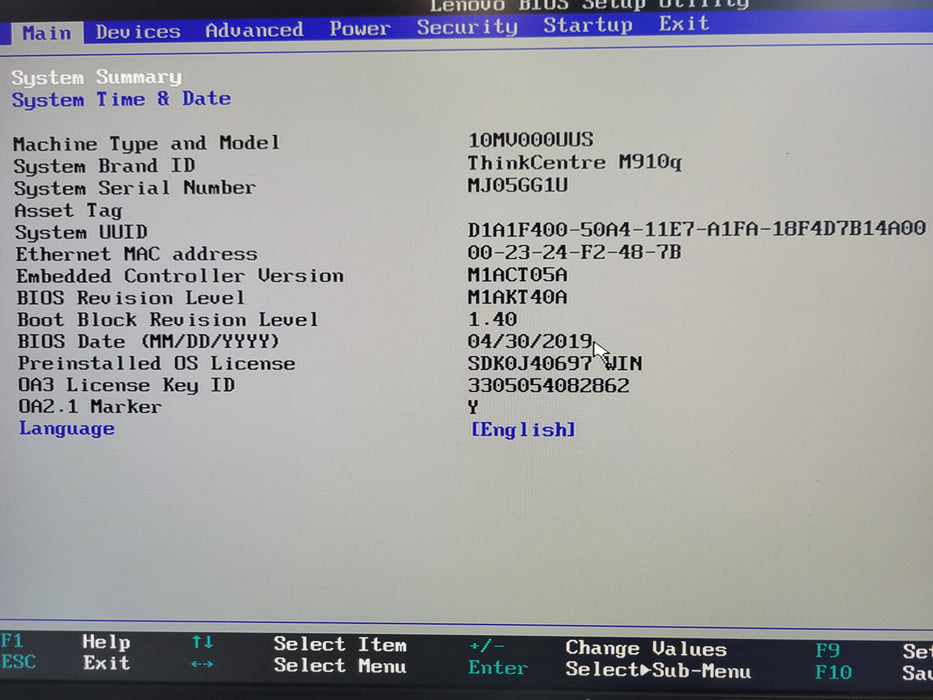The height and width of the screenshot is (700, 933).
Task: Click the Embedded Controller Version label
Action: [180, 276]
